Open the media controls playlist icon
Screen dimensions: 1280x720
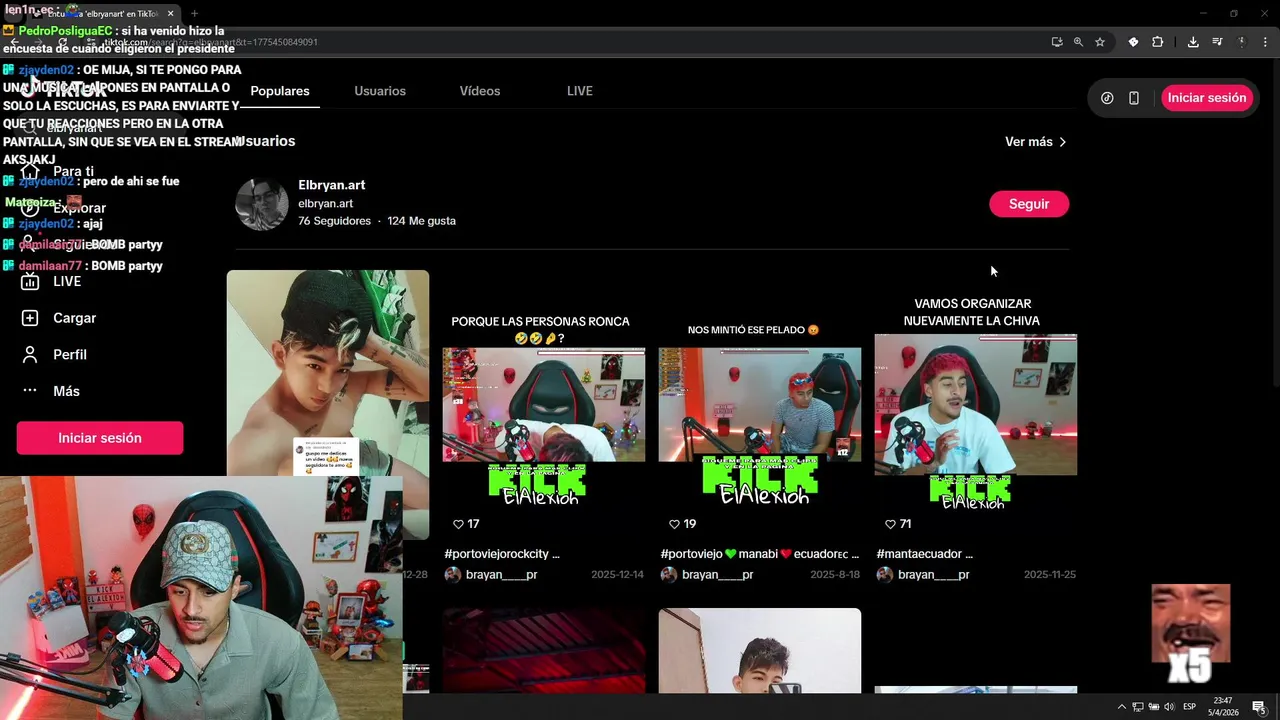(1217, 42)
